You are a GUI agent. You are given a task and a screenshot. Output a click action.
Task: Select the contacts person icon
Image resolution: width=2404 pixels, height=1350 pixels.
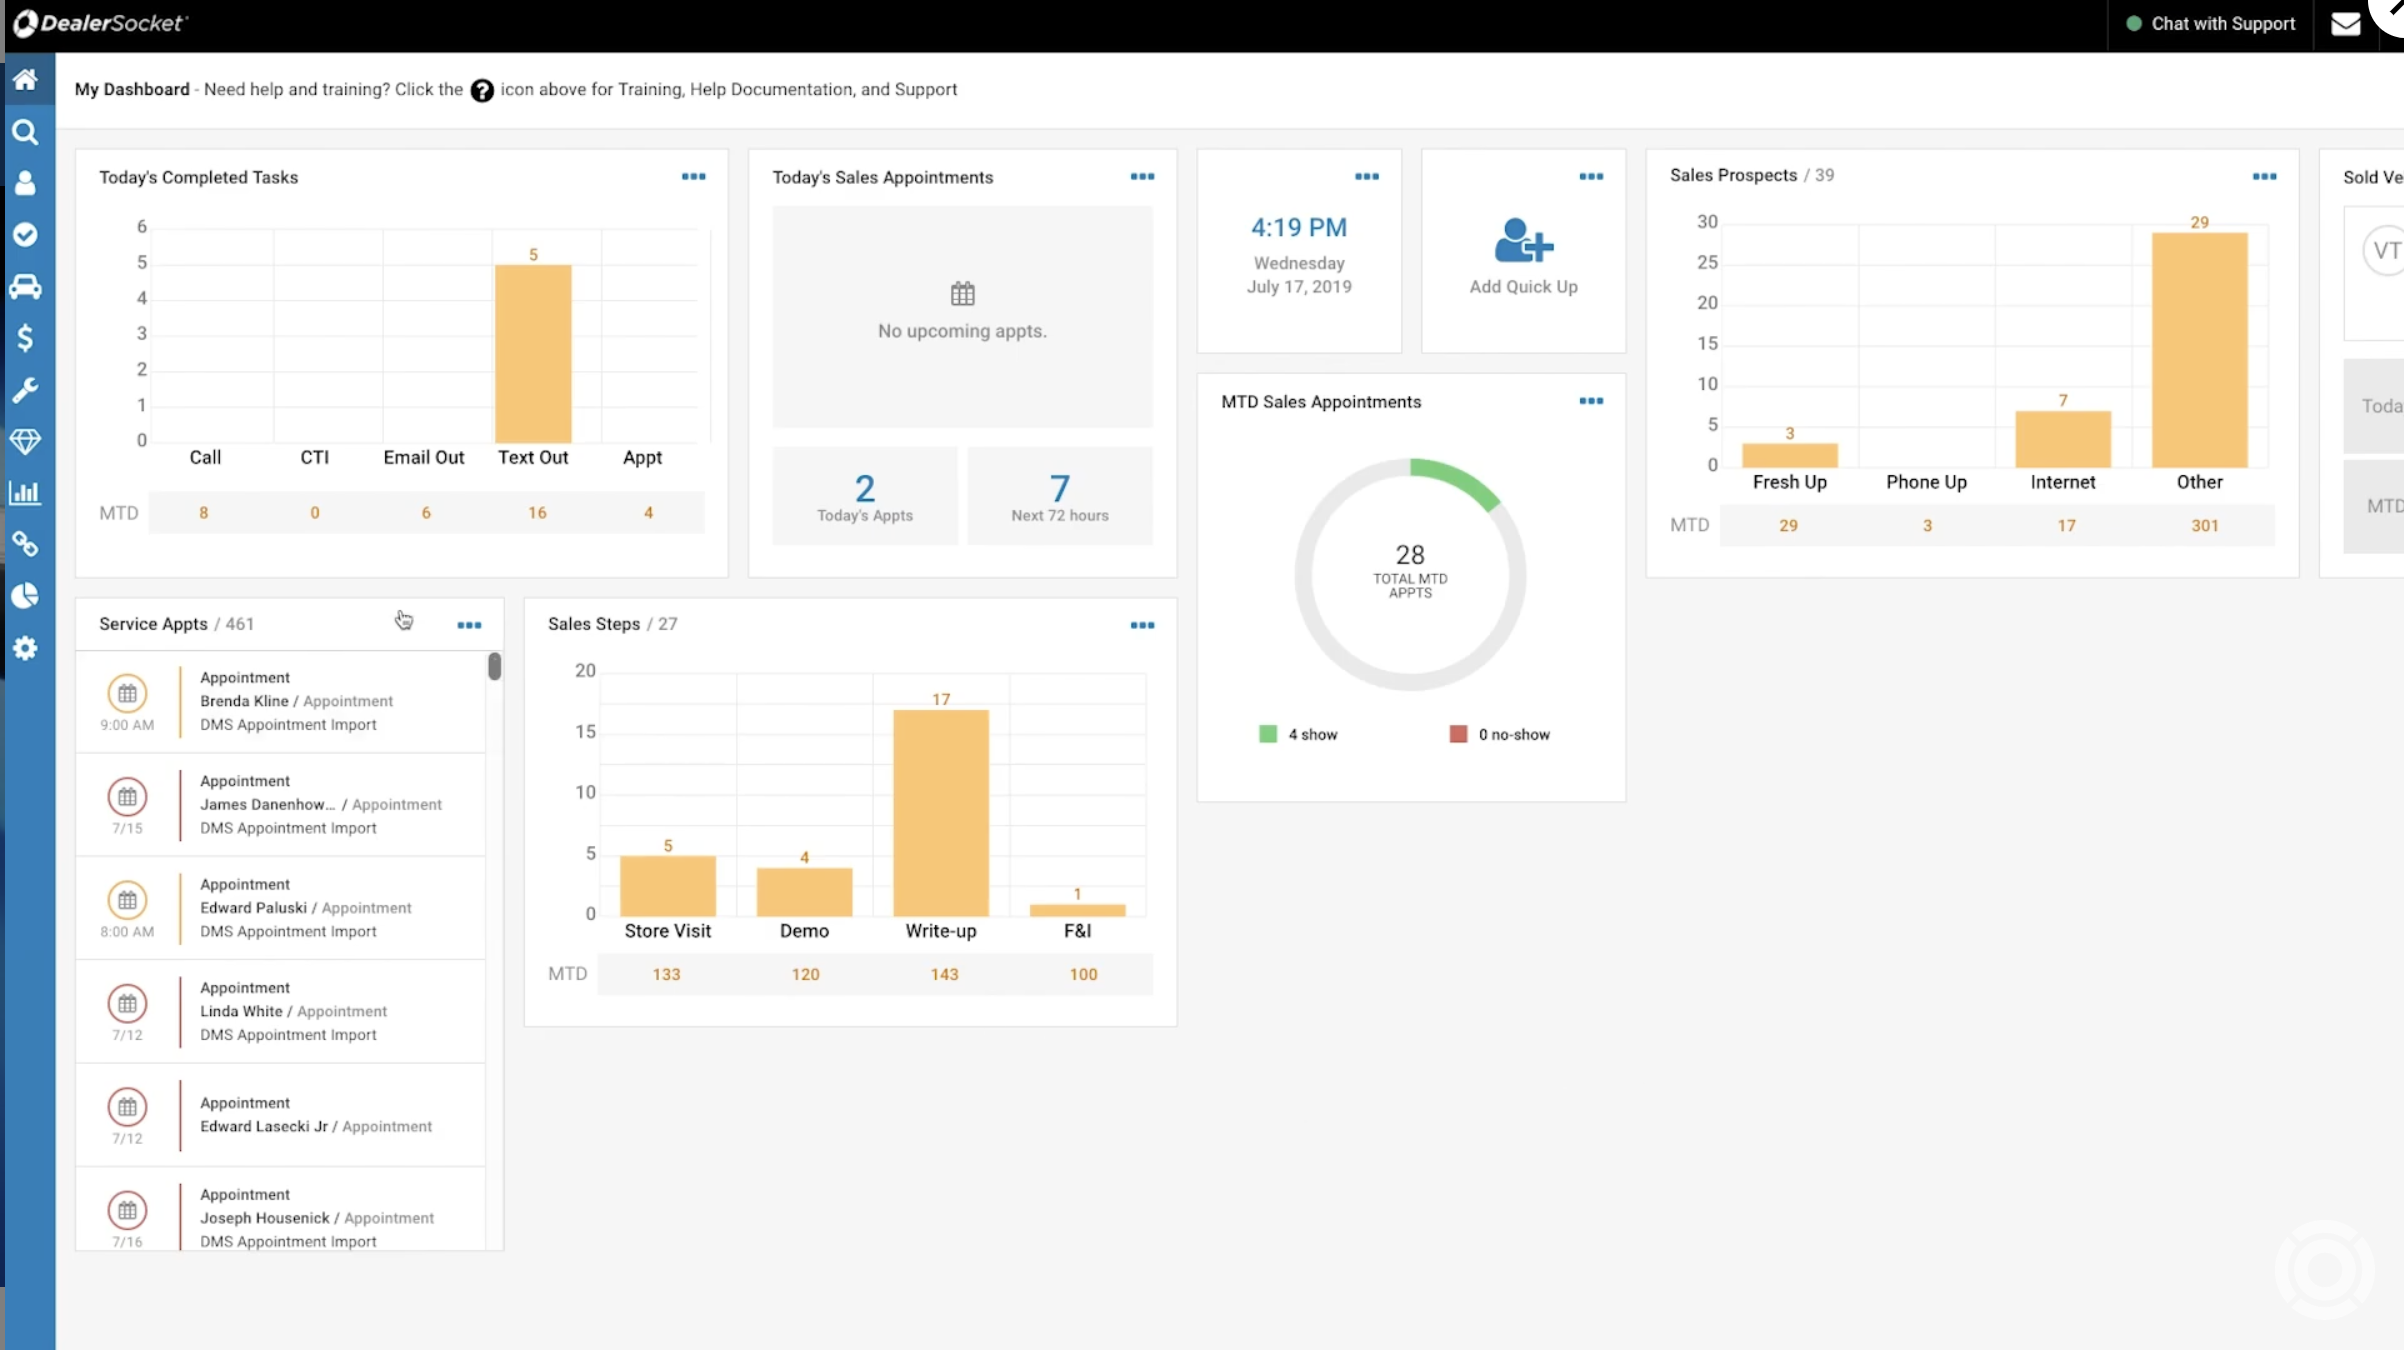tap(25, 182)
